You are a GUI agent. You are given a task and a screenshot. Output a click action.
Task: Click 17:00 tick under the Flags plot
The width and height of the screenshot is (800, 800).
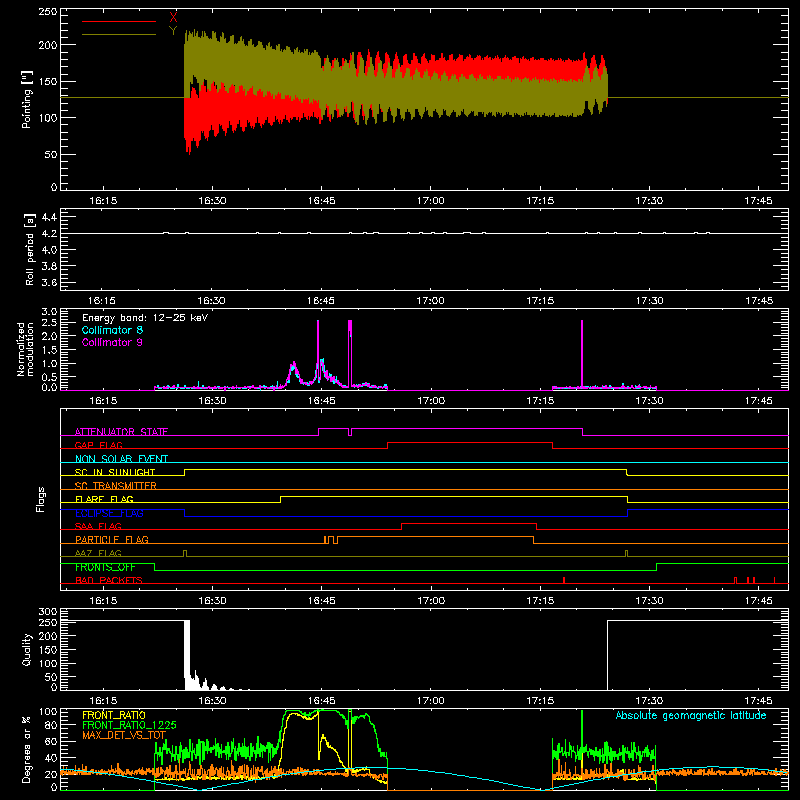pyautogui.click(x=431, y=601)
